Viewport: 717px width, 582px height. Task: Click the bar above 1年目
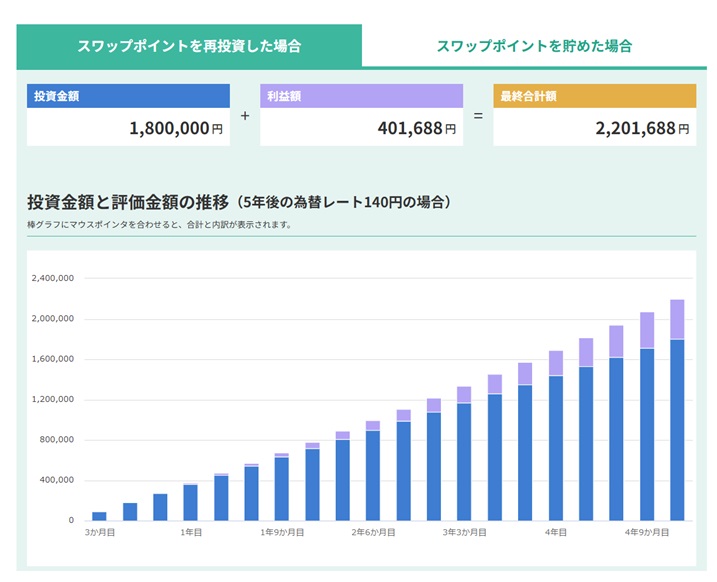190,502
